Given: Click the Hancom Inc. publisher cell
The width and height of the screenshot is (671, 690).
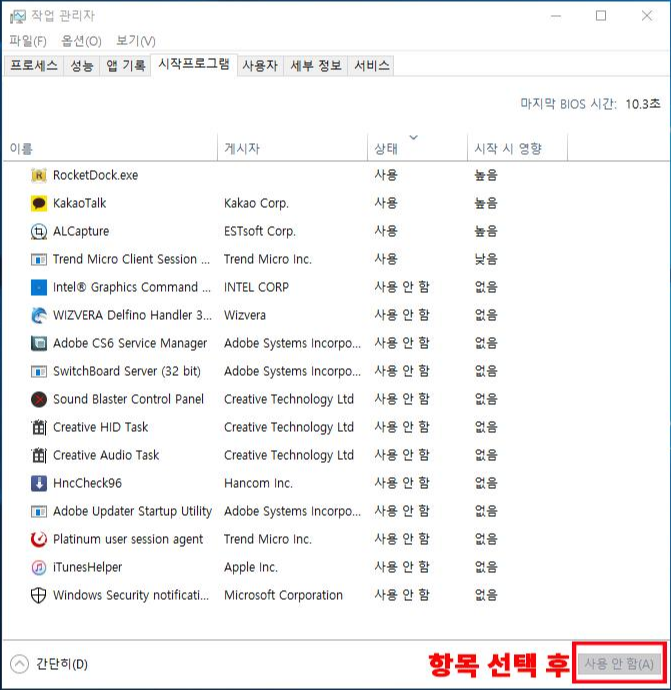Looking at the screenshot, I should pos(258,483).
